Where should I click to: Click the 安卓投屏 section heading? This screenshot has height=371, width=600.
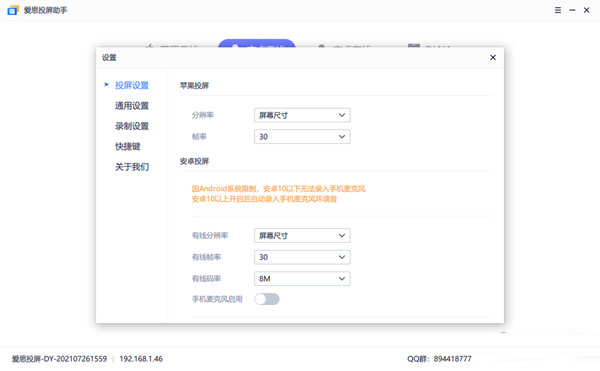(194, 161)
